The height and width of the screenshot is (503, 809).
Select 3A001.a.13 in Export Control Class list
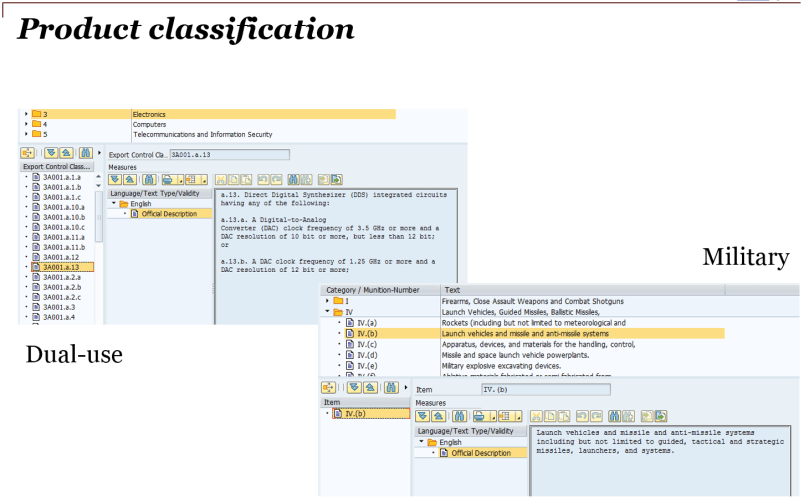tap(61, 267)
